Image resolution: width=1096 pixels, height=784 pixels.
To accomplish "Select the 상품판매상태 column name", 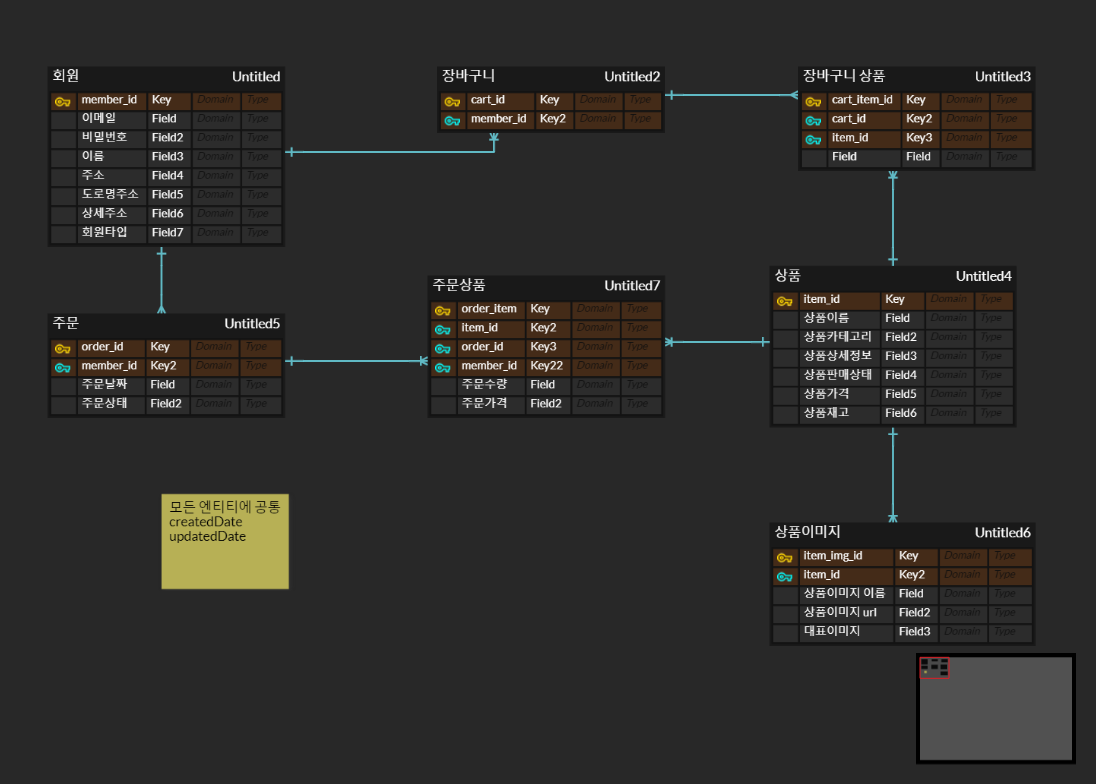I will (837, 374).
